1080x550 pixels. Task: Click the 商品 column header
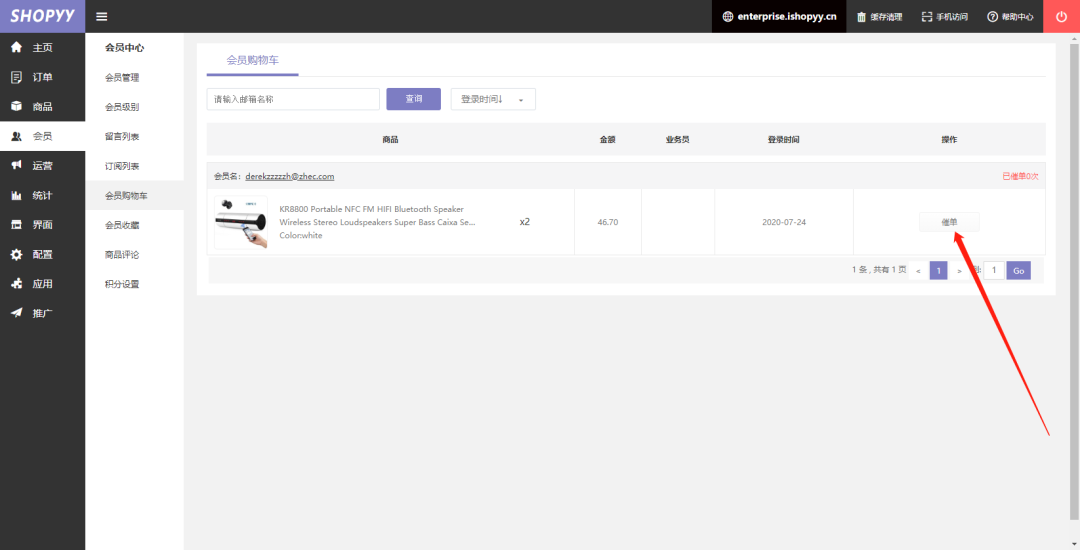point(391,140)
